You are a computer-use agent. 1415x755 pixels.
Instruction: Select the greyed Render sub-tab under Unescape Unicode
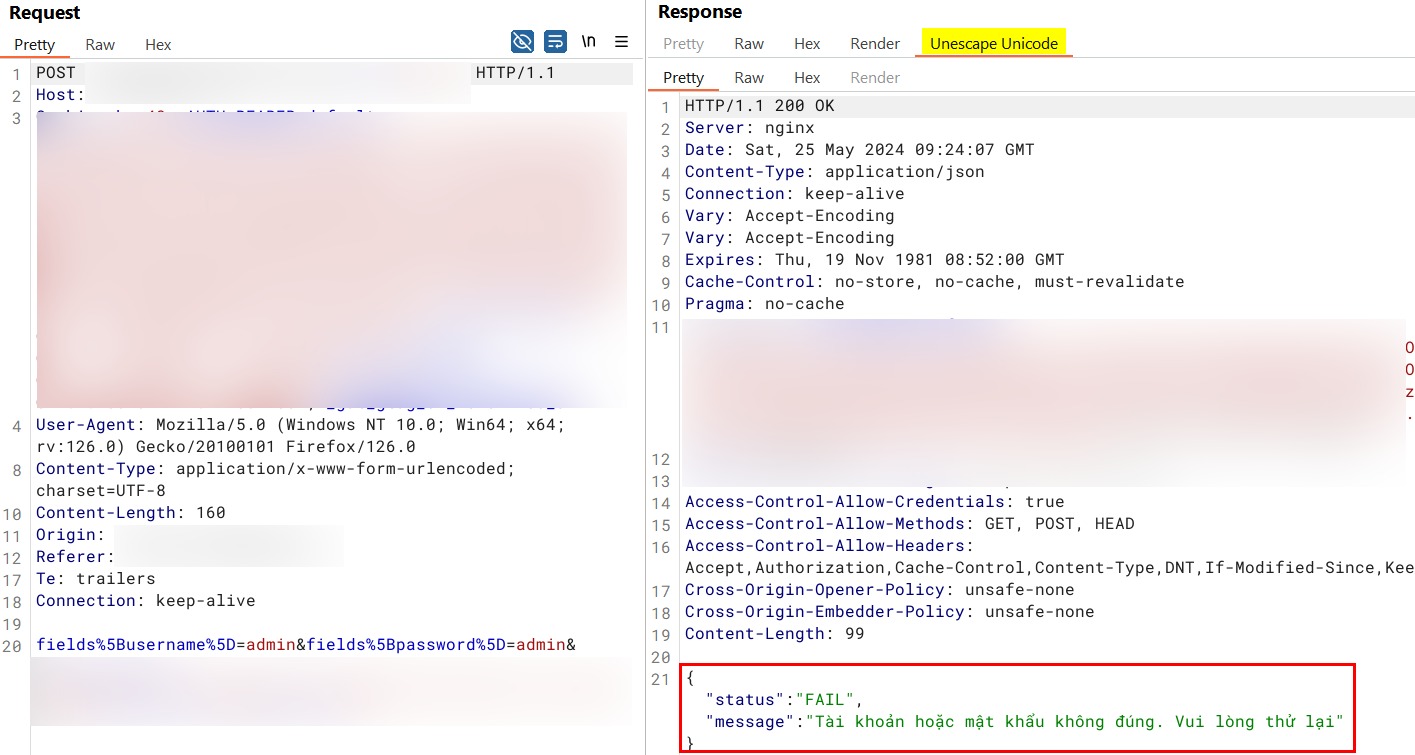tap(875, 77)
